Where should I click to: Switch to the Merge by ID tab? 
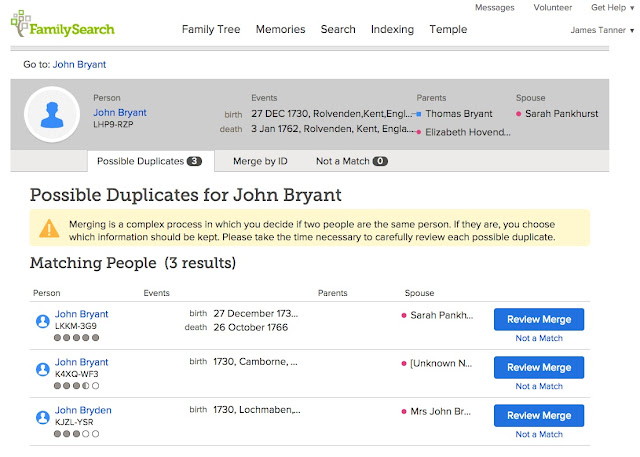(x=260, y=160)
